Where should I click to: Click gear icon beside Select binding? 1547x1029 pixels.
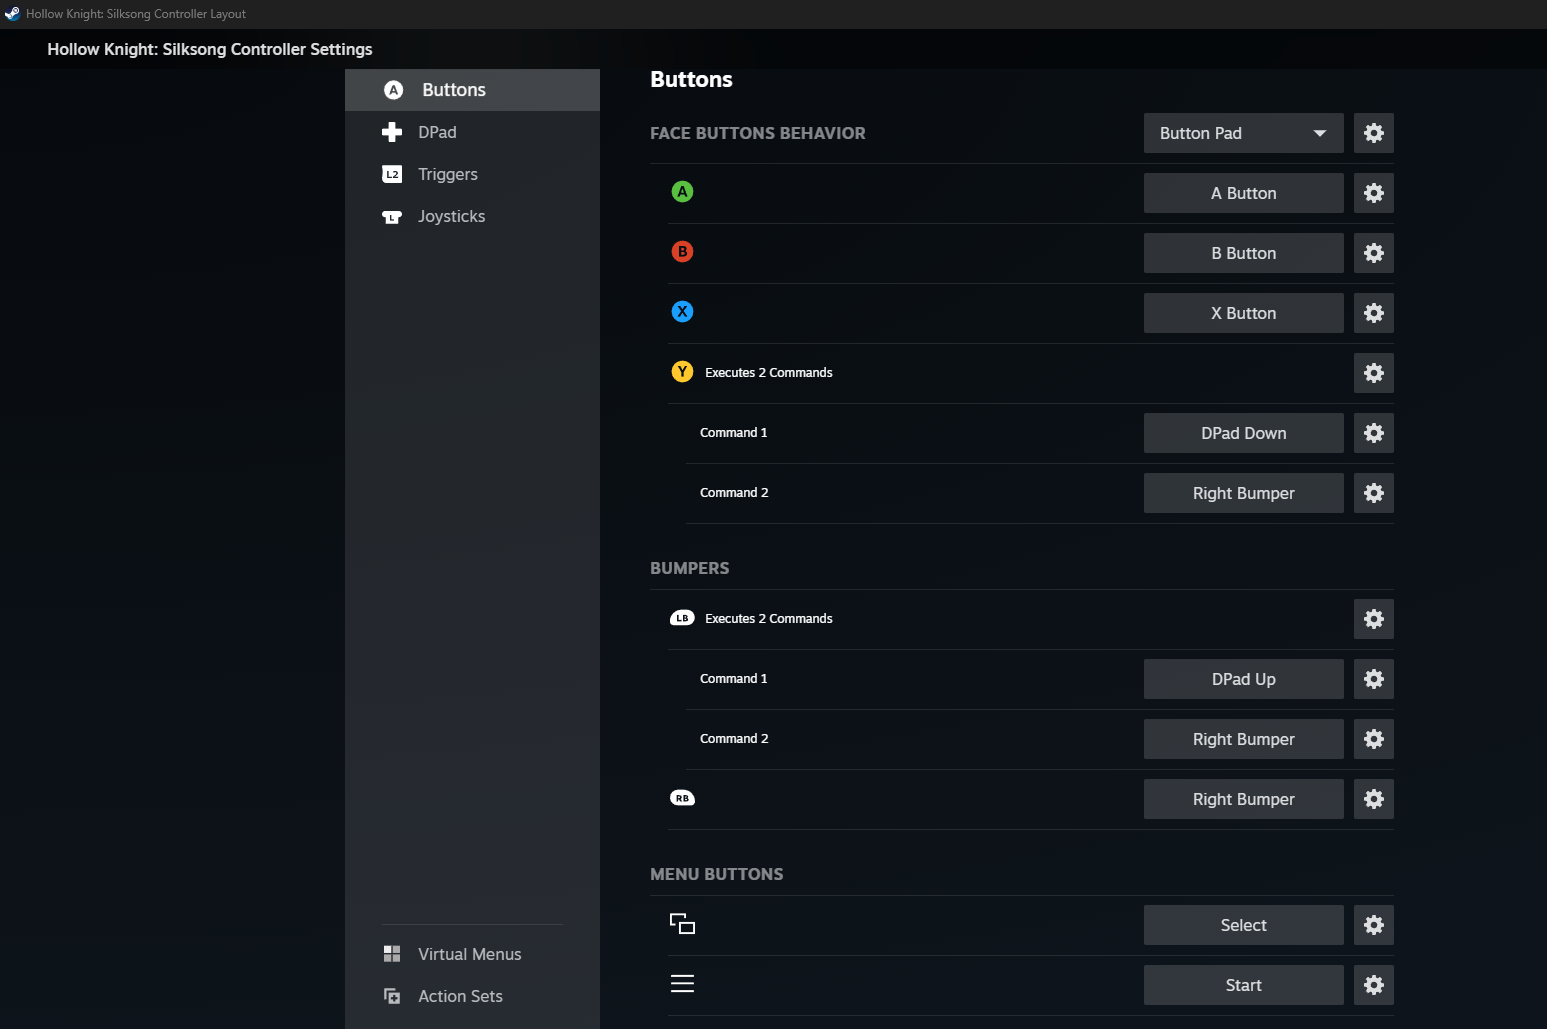pyautogui.click(x=1374, y=925)
